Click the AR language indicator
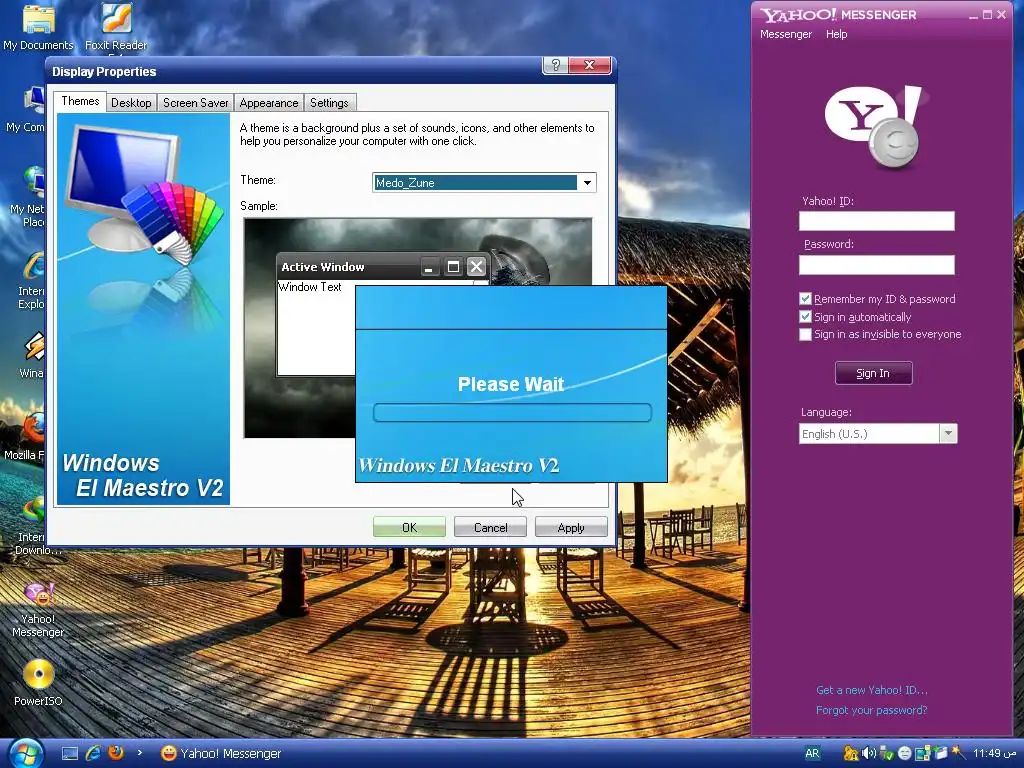The height and width of the screenshot is (768, 1024). pos(812,753)
